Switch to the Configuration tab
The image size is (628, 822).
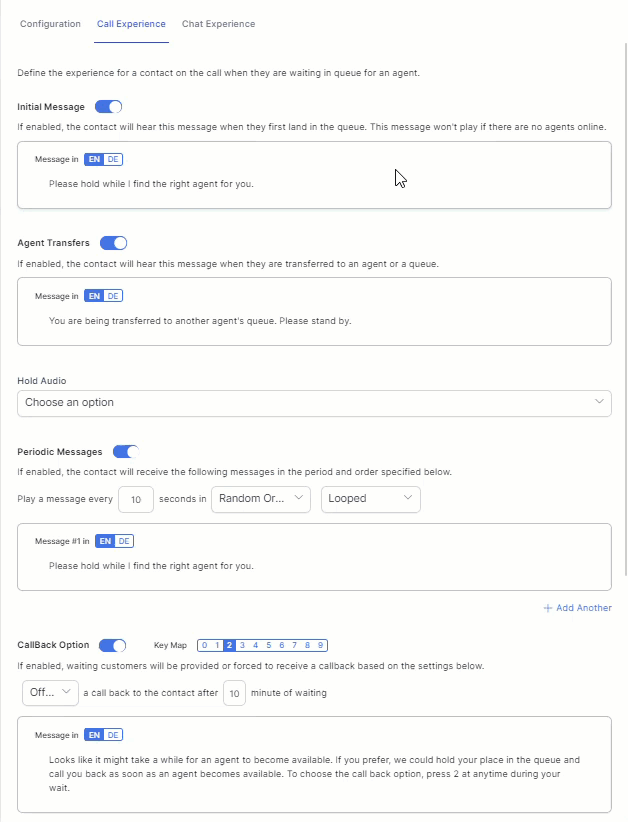pyautogui.click(x=50, y=24)
